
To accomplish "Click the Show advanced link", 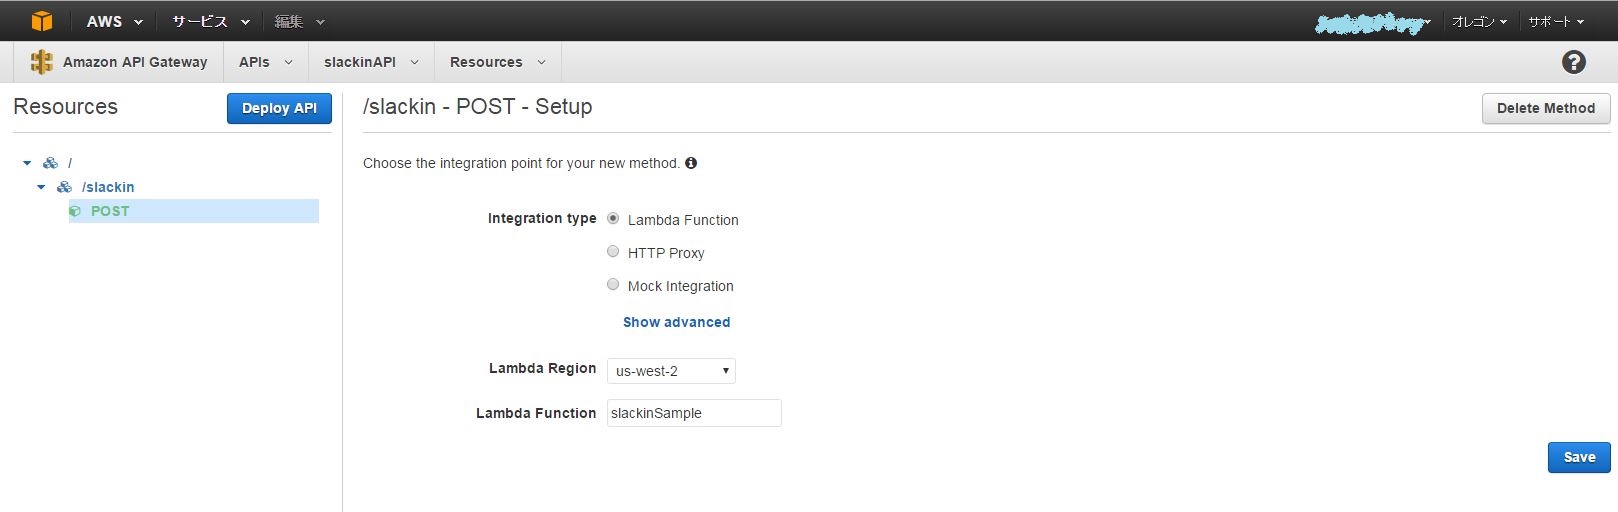I will pyautogui.click(x=676, y=322).
